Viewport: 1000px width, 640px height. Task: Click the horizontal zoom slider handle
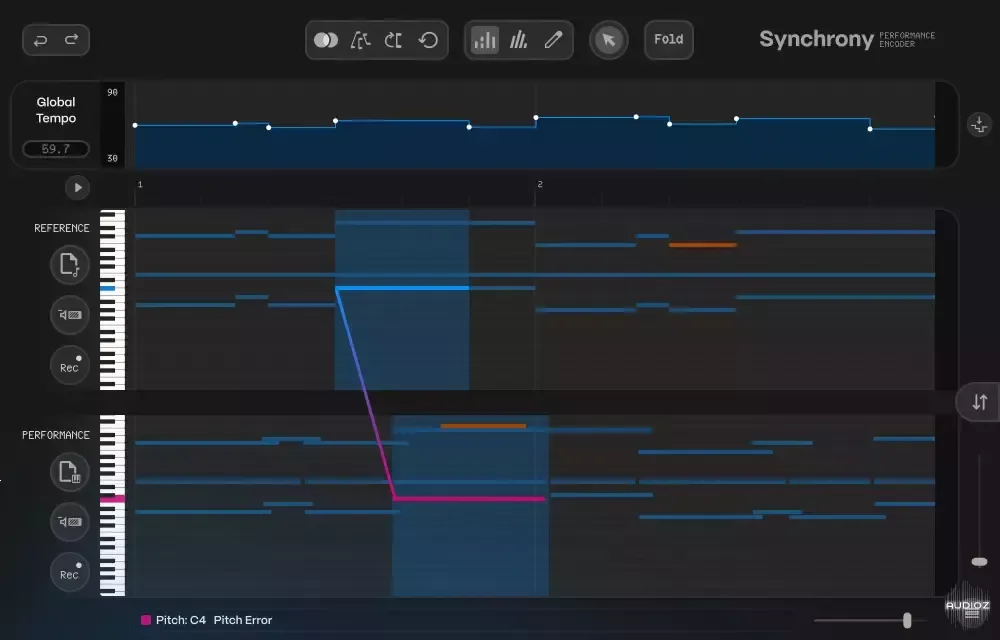coord(907,620)
